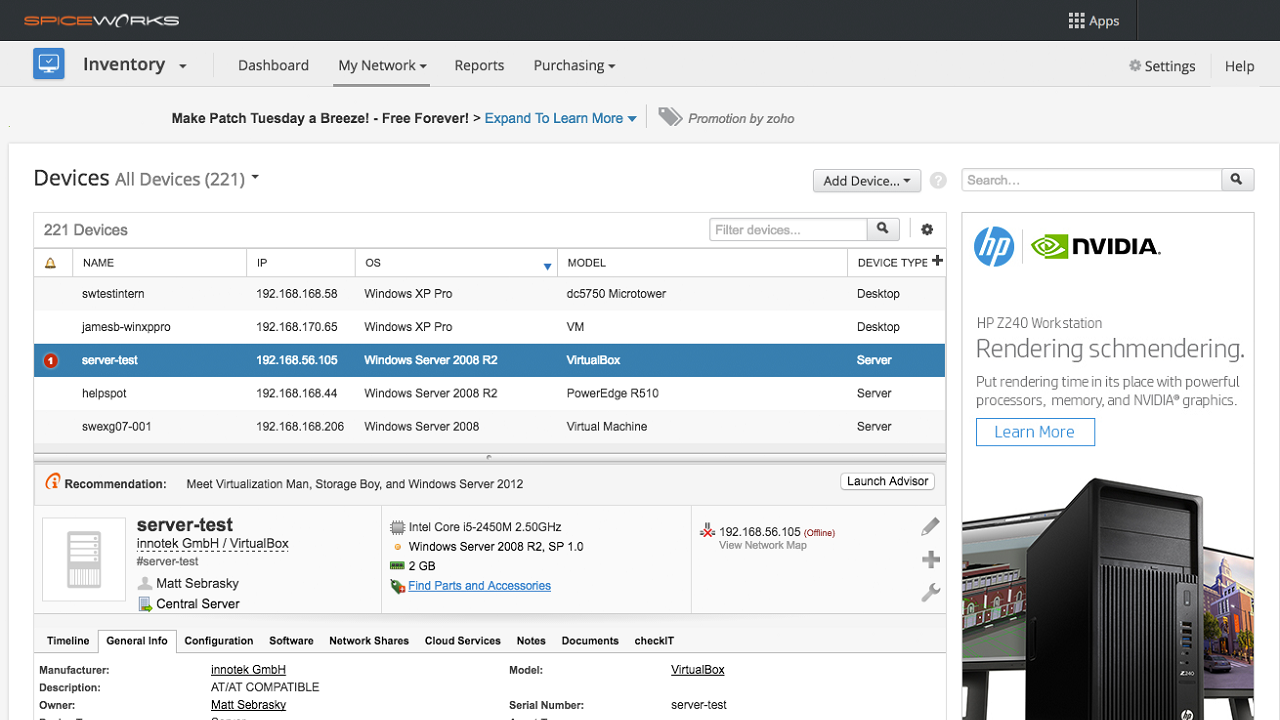Add a column with plus icon
This screenshot has width=1280, height=720.
[x=937, y=261]
